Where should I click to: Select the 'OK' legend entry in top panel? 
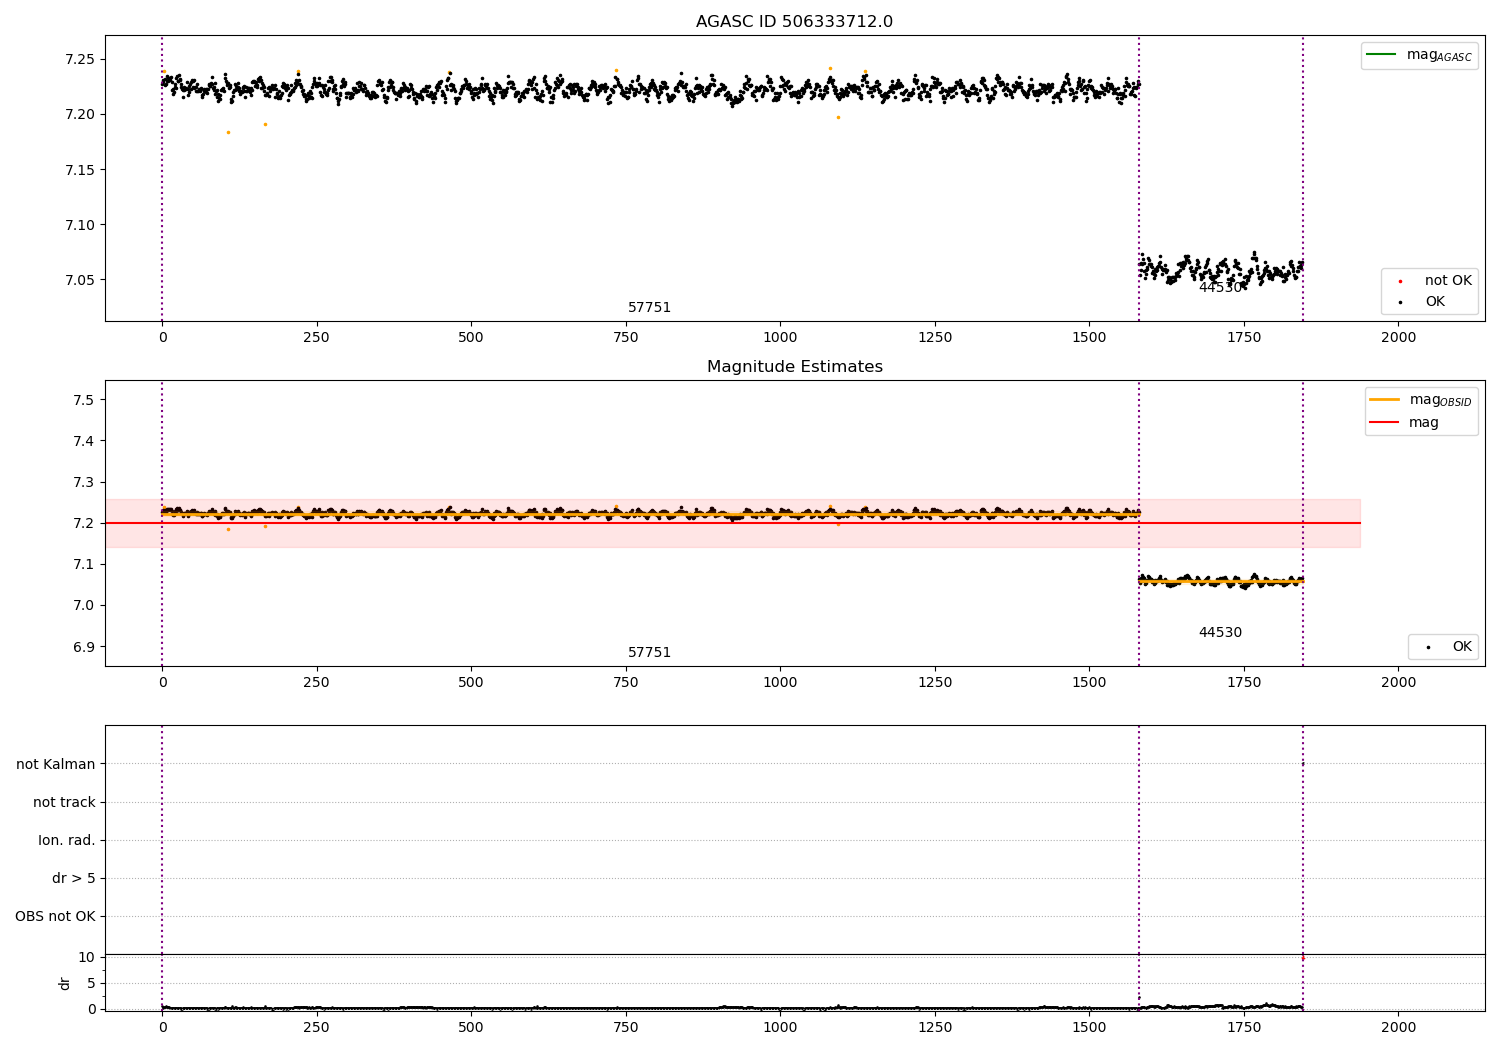(x=1435, y=302)
